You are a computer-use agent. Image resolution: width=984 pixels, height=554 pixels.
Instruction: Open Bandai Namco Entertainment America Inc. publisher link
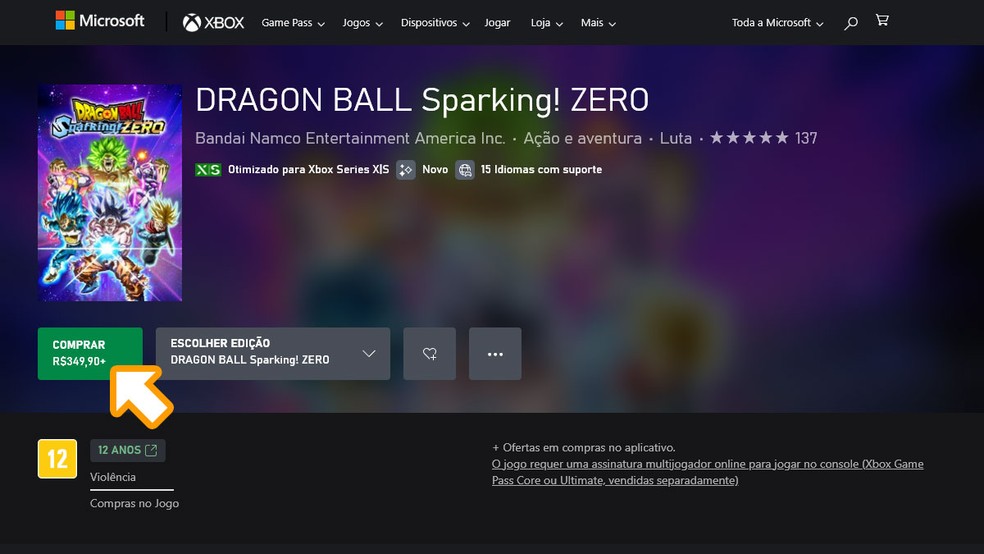coord(350,138)
